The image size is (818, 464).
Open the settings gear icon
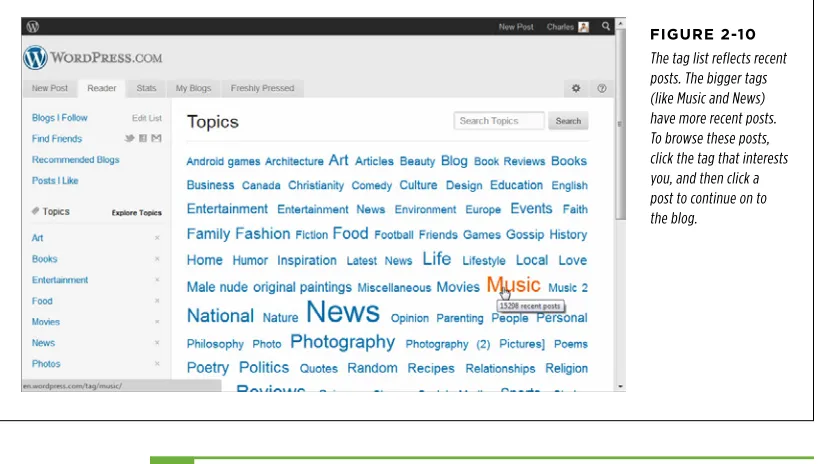[576, 88]
